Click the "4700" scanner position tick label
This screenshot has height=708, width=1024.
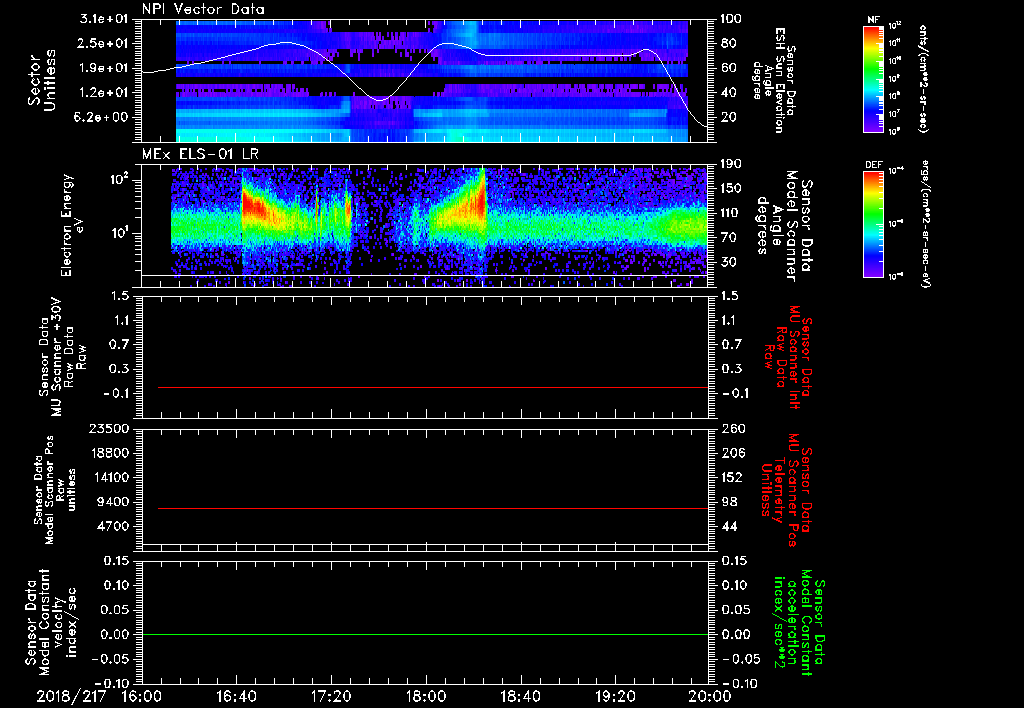click(x=114, y=526)
